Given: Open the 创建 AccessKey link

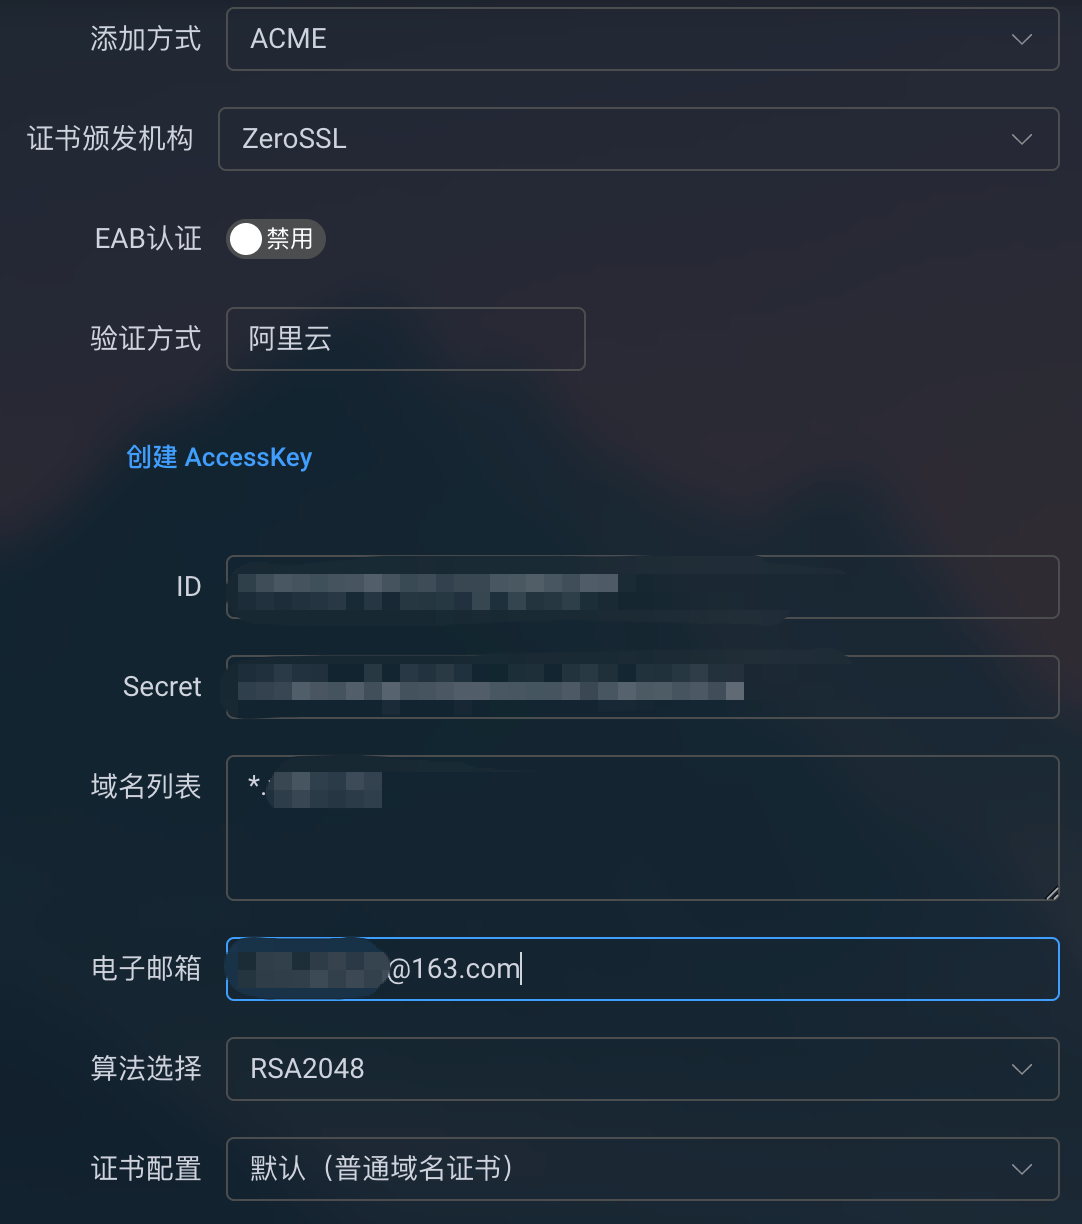Looking at the screenshot, I should click(x=219, y=457).
